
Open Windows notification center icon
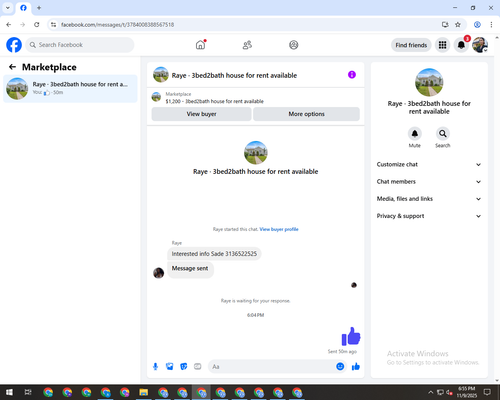(487, 392)
